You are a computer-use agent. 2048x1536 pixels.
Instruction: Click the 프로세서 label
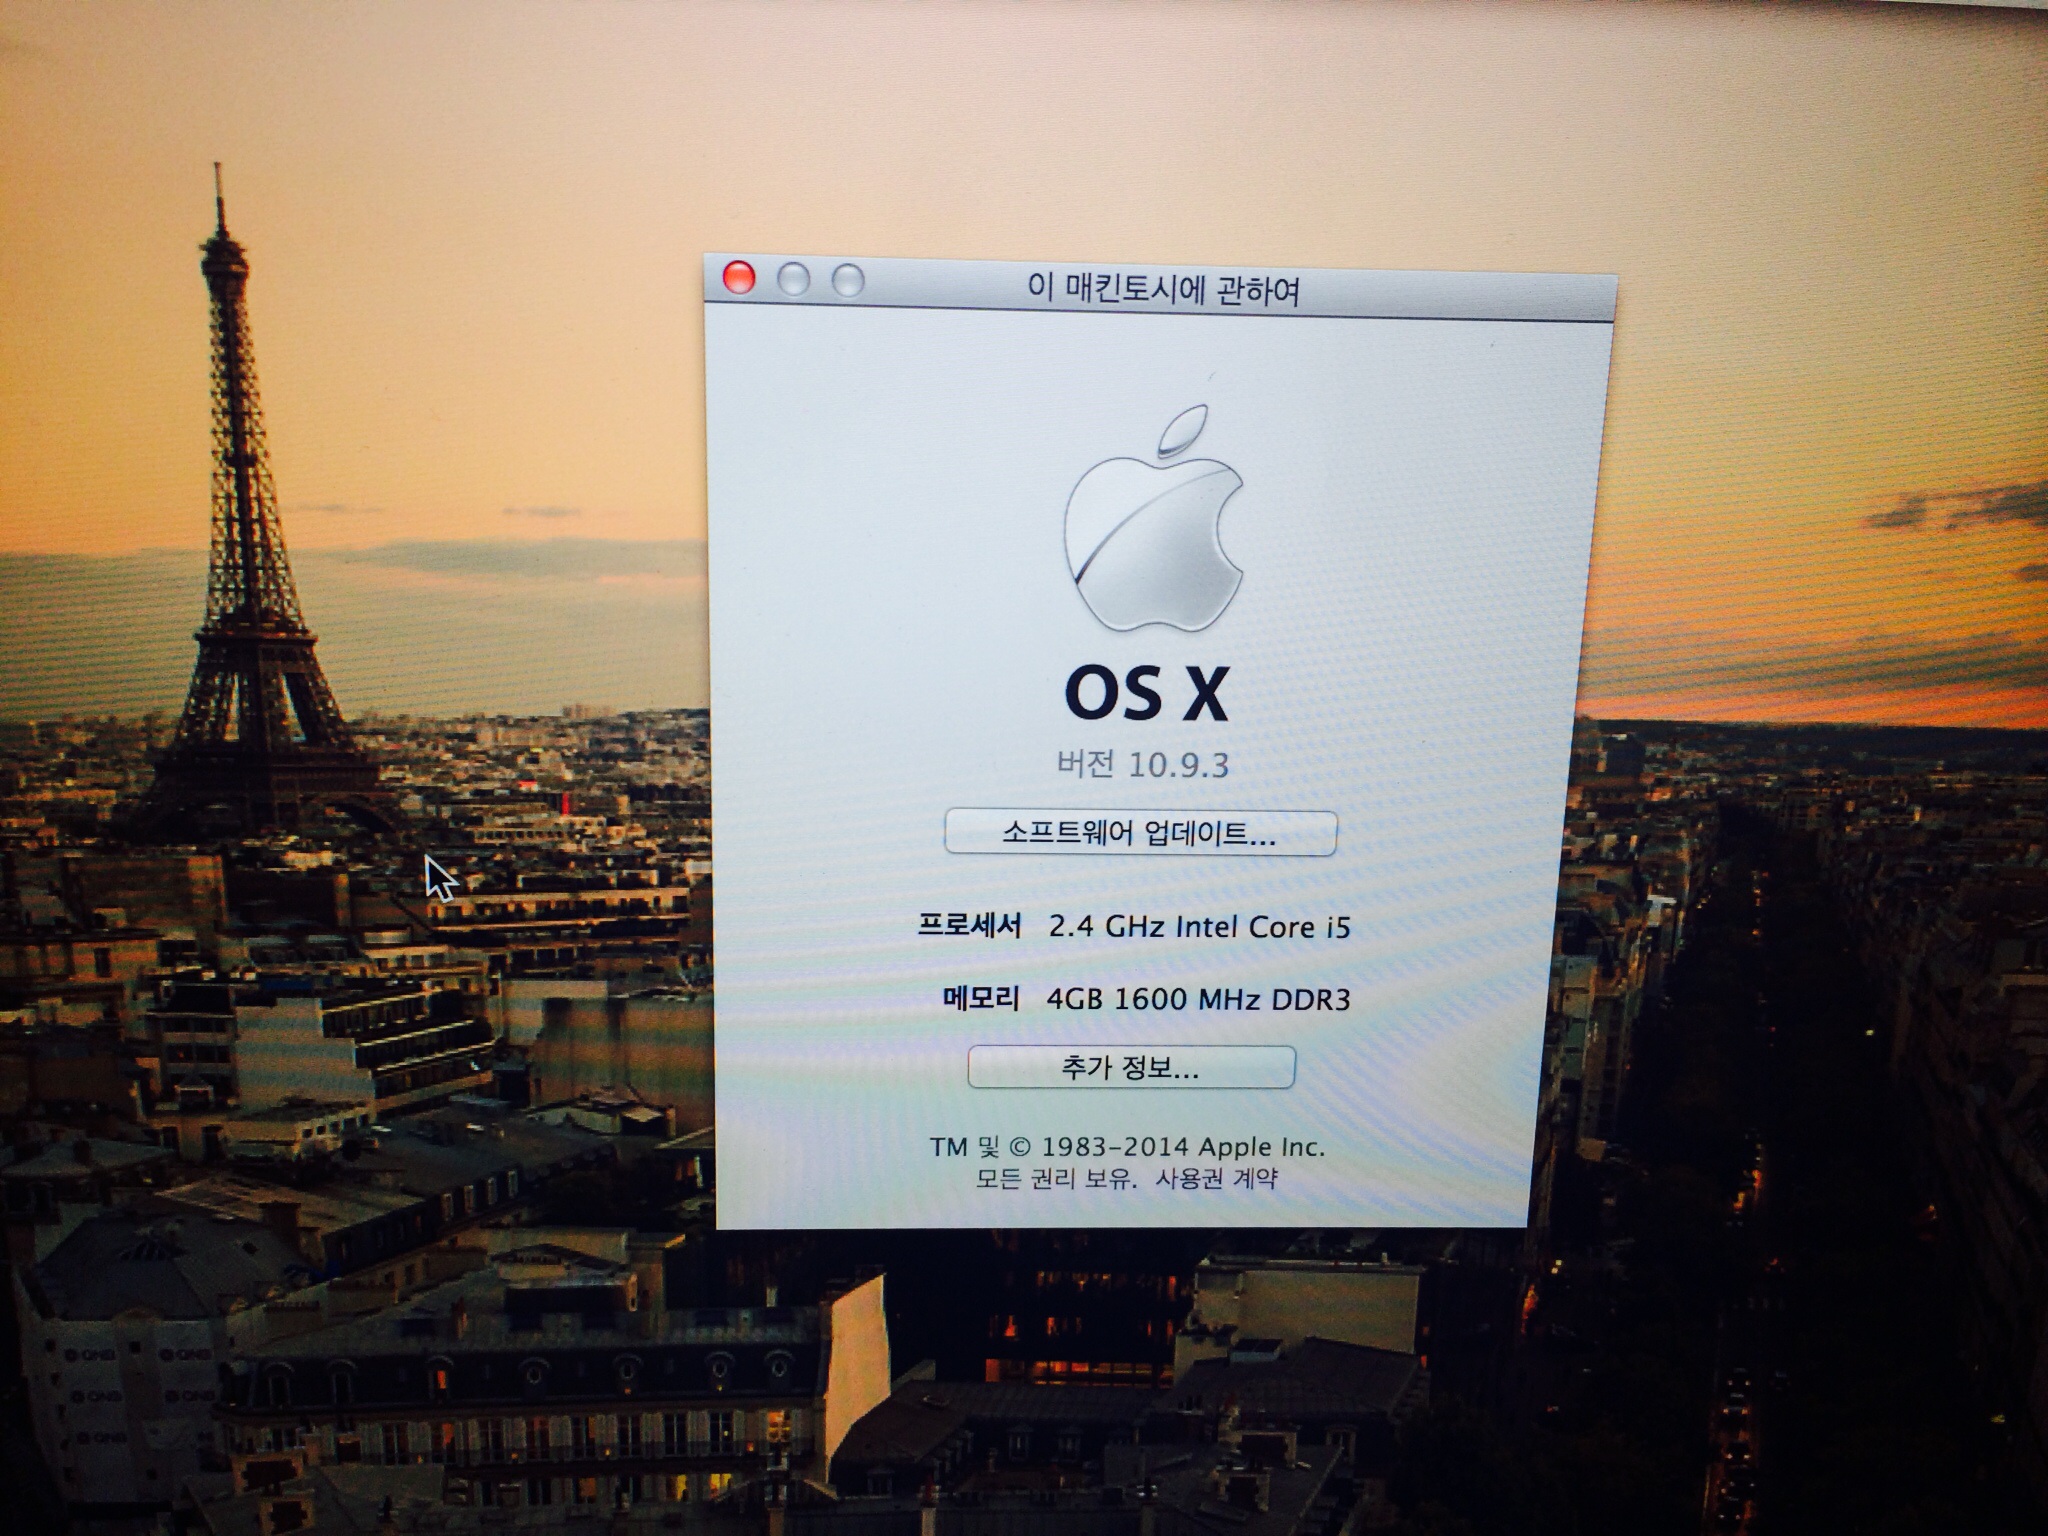coord(969,925)
